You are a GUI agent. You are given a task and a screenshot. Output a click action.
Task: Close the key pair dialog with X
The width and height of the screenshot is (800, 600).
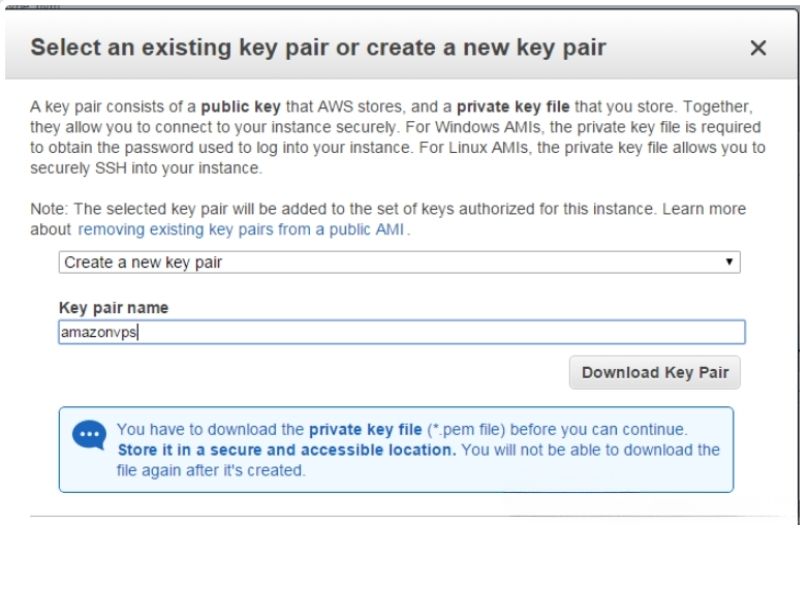click(758, 48)
